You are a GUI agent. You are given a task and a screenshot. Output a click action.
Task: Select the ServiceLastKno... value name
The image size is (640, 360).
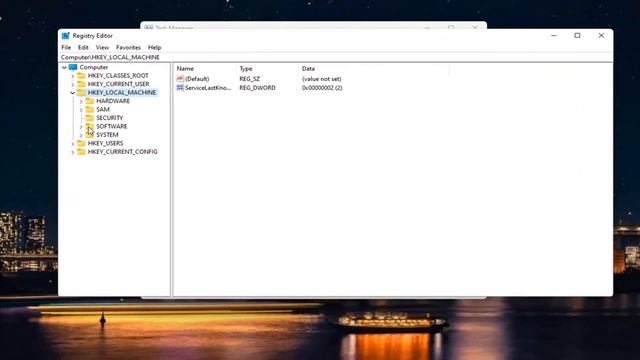(x=208, y=88)
